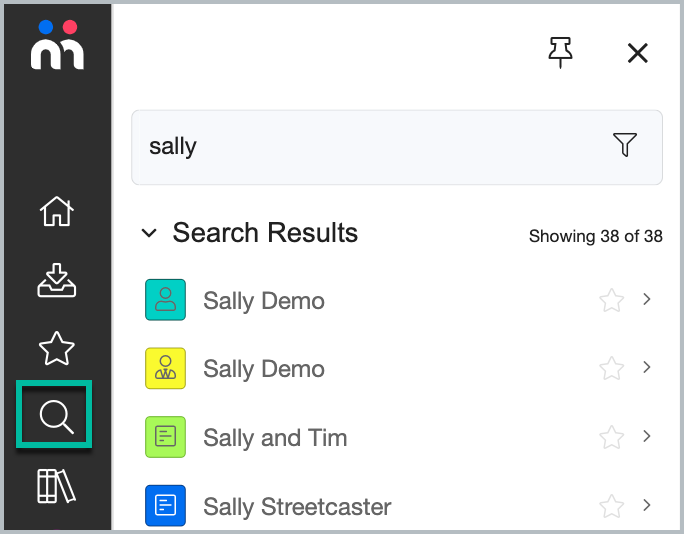684x534 pixels.
Task: Open the Sally and Tim result
Action: [x=275, y=438]
